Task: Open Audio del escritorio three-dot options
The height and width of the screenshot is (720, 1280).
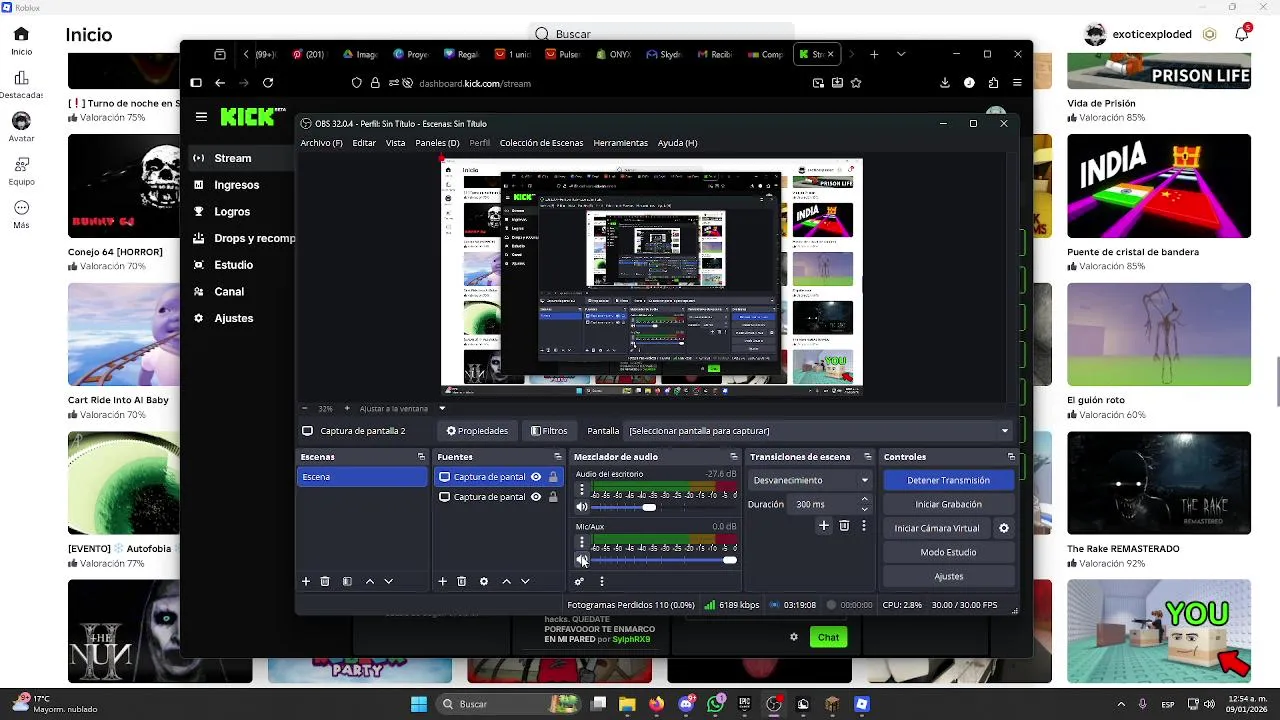Action: point(581,490)
